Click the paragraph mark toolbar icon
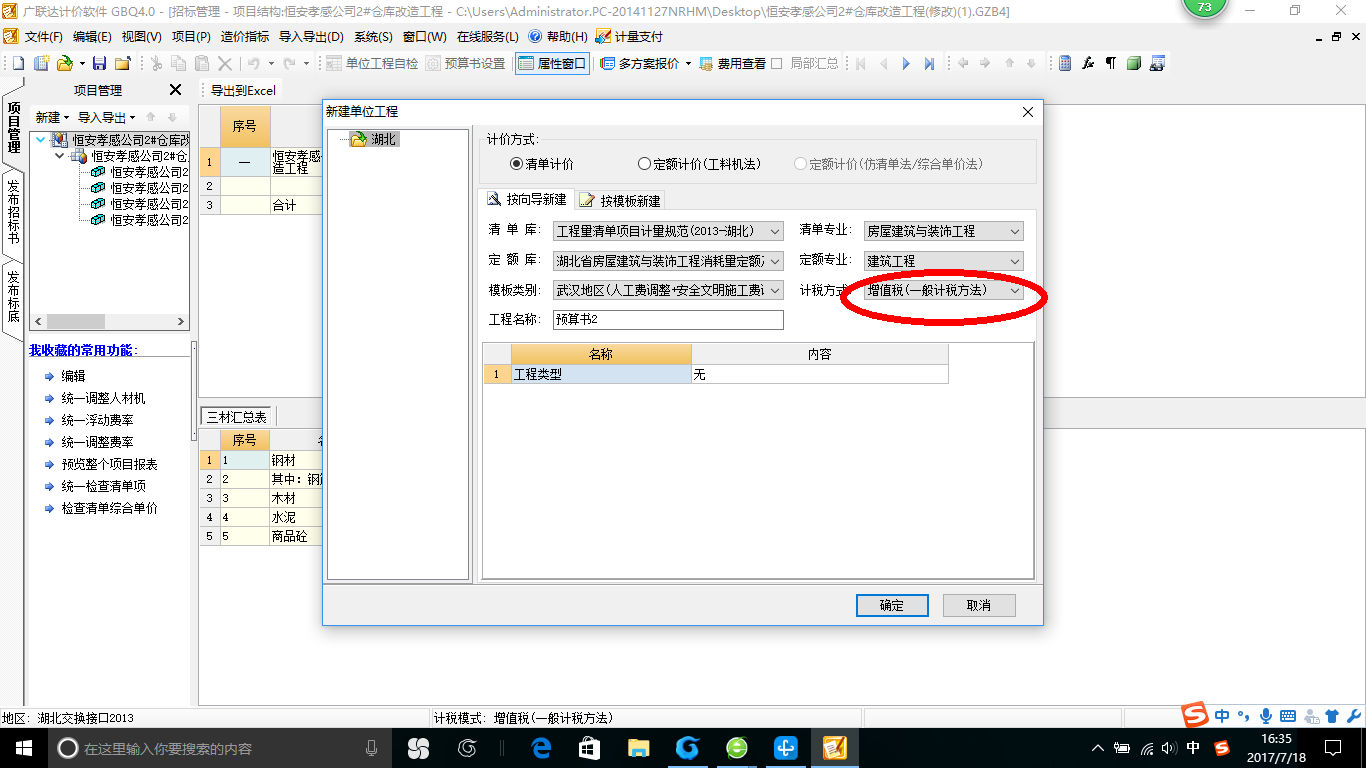The height and width of the screenshot is (768, 1366). click(x=1111, y=64)
